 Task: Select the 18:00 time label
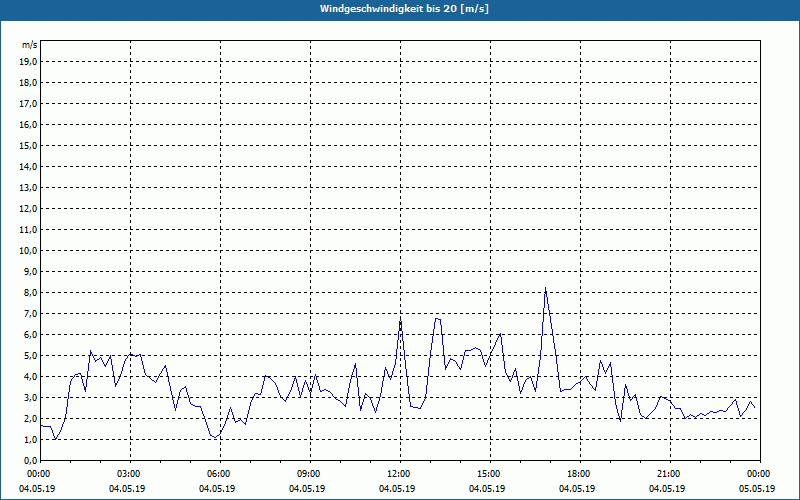pos(581,474)
